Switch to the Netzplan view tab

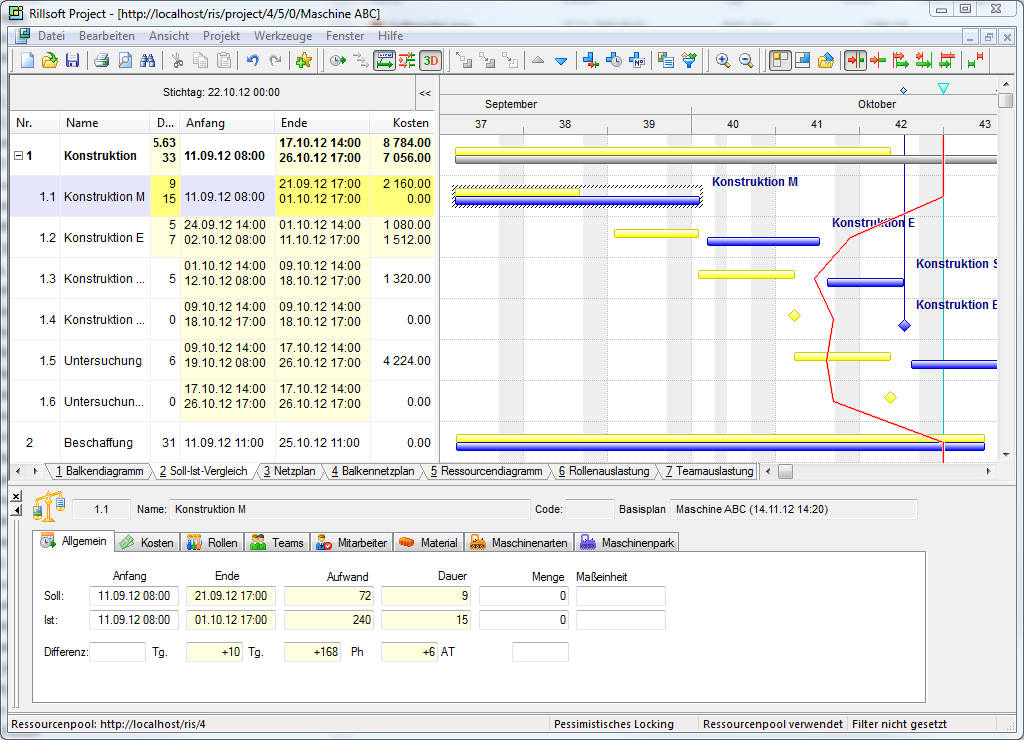click(289, 471)
